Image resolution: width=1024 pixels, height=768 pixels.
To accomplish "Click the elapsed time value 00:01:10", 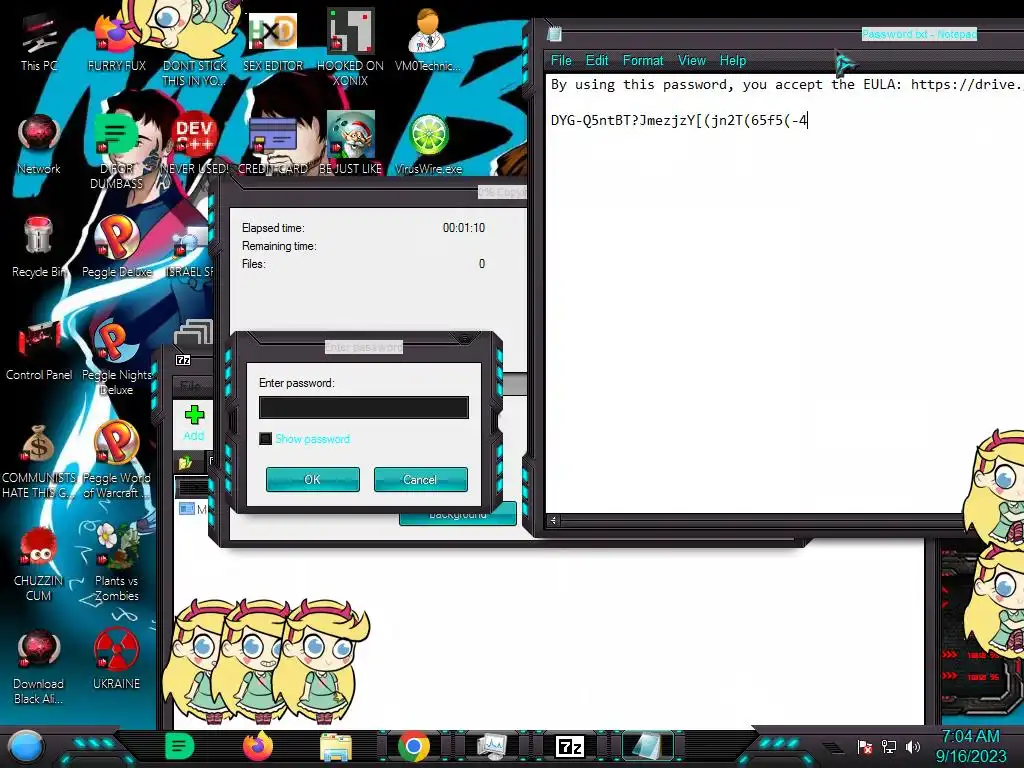I will point(464,228).
